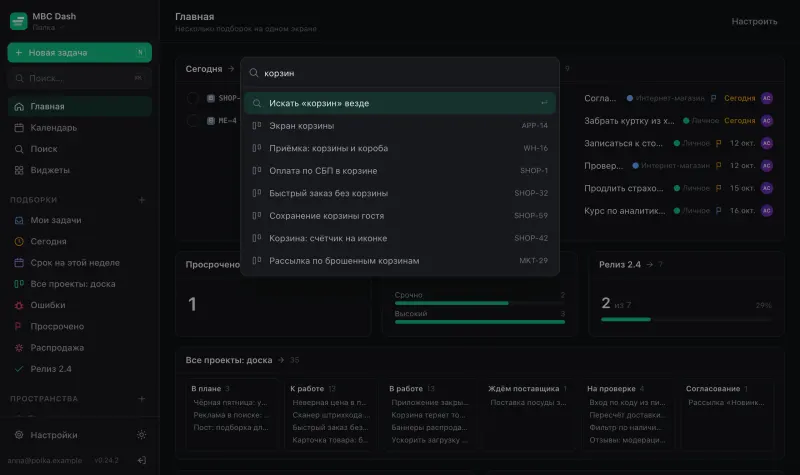800x475 pixels.
Task: Click the Высокий priority progress bar
Action: click(x=480, y=322)
